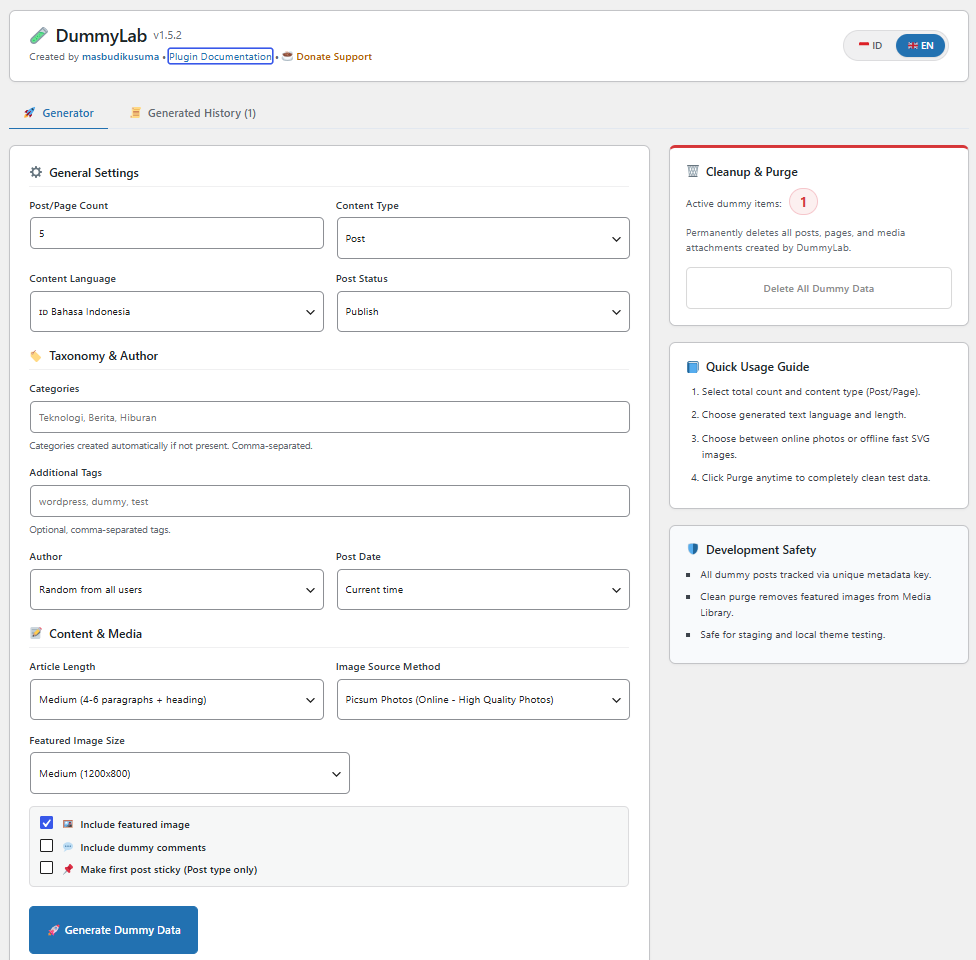Enable the Make first post sticky checkbox
Image resolution: width=976 pixels, height=960 pixels.
click(47, 867)
